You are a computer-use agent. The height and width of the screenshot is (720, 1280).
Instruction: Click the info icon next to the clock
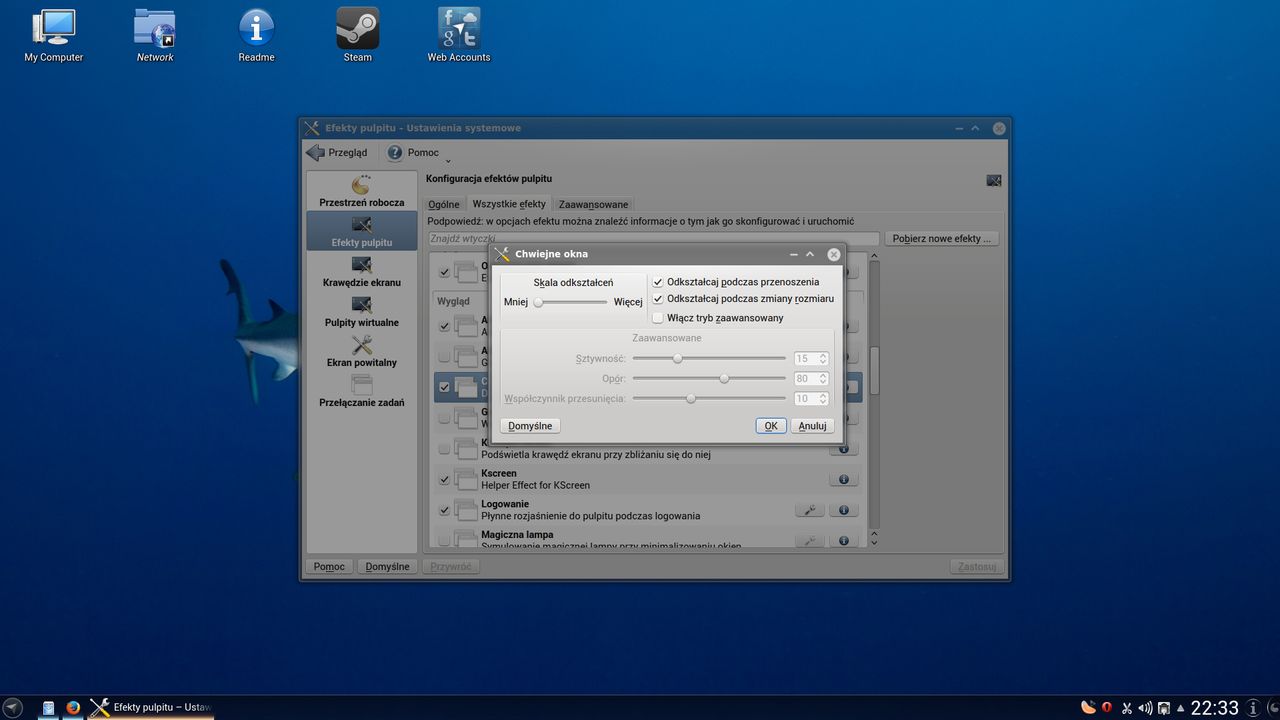[1253, 708]
